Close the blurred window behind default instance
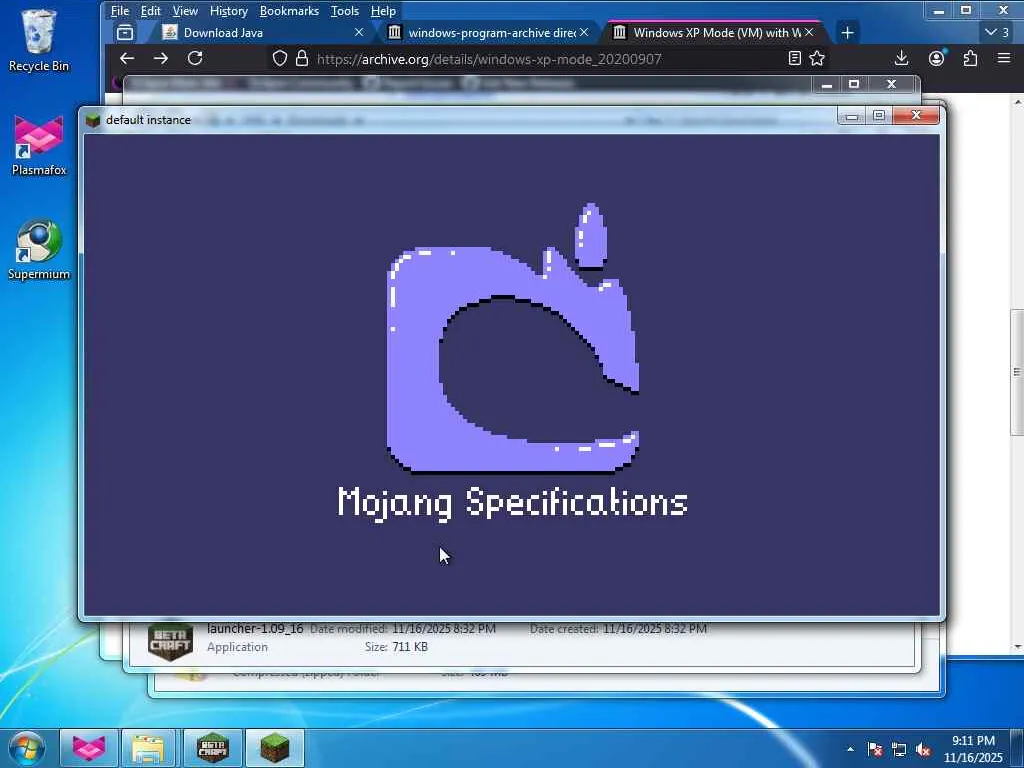The width and height of the screenshot is (1024, 768). [891, 84]
